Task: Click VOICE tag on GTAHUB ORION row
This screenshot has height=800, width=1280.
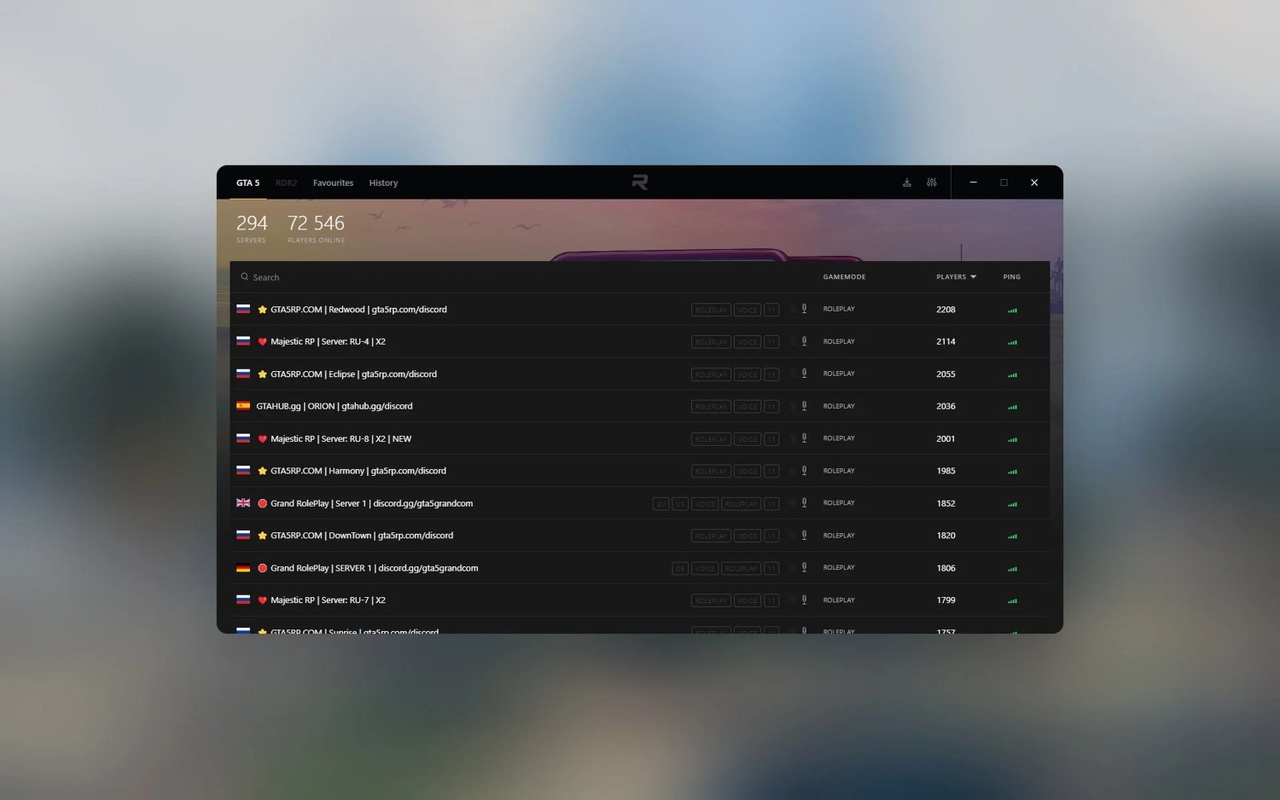Action: (747, 407)
